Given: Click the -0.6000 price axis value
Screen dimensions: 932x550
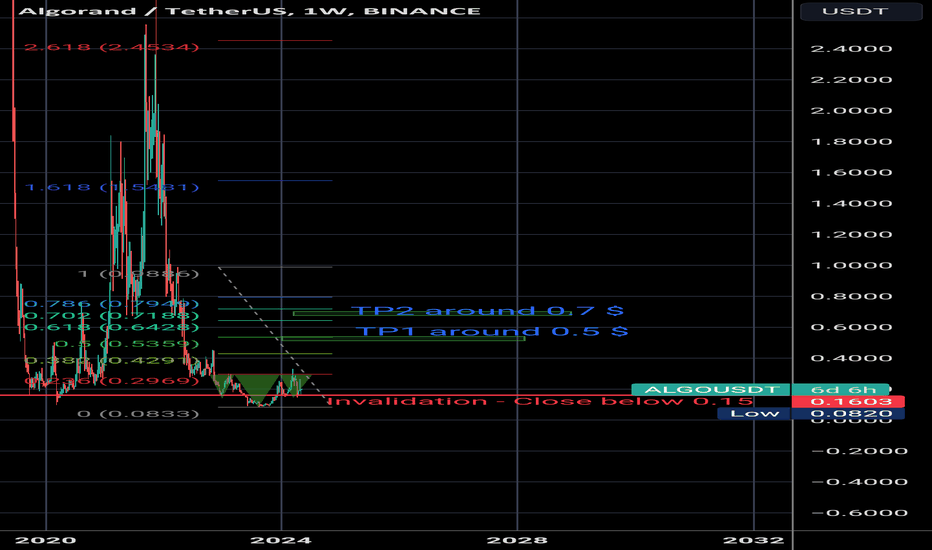Looking at the screenshot, I should point(859,513).
